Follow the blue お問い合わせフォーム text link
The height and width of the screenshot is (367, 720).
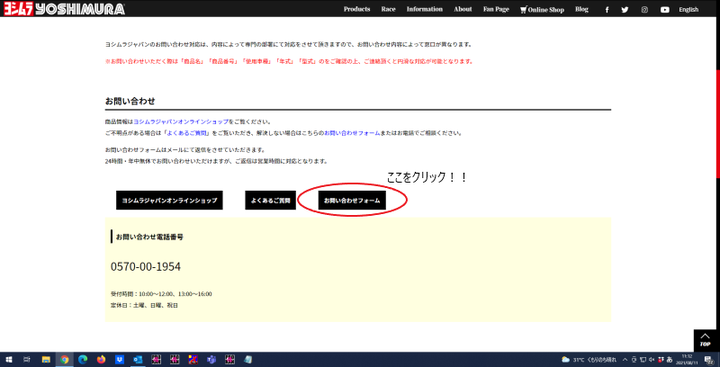pos(352,133)
